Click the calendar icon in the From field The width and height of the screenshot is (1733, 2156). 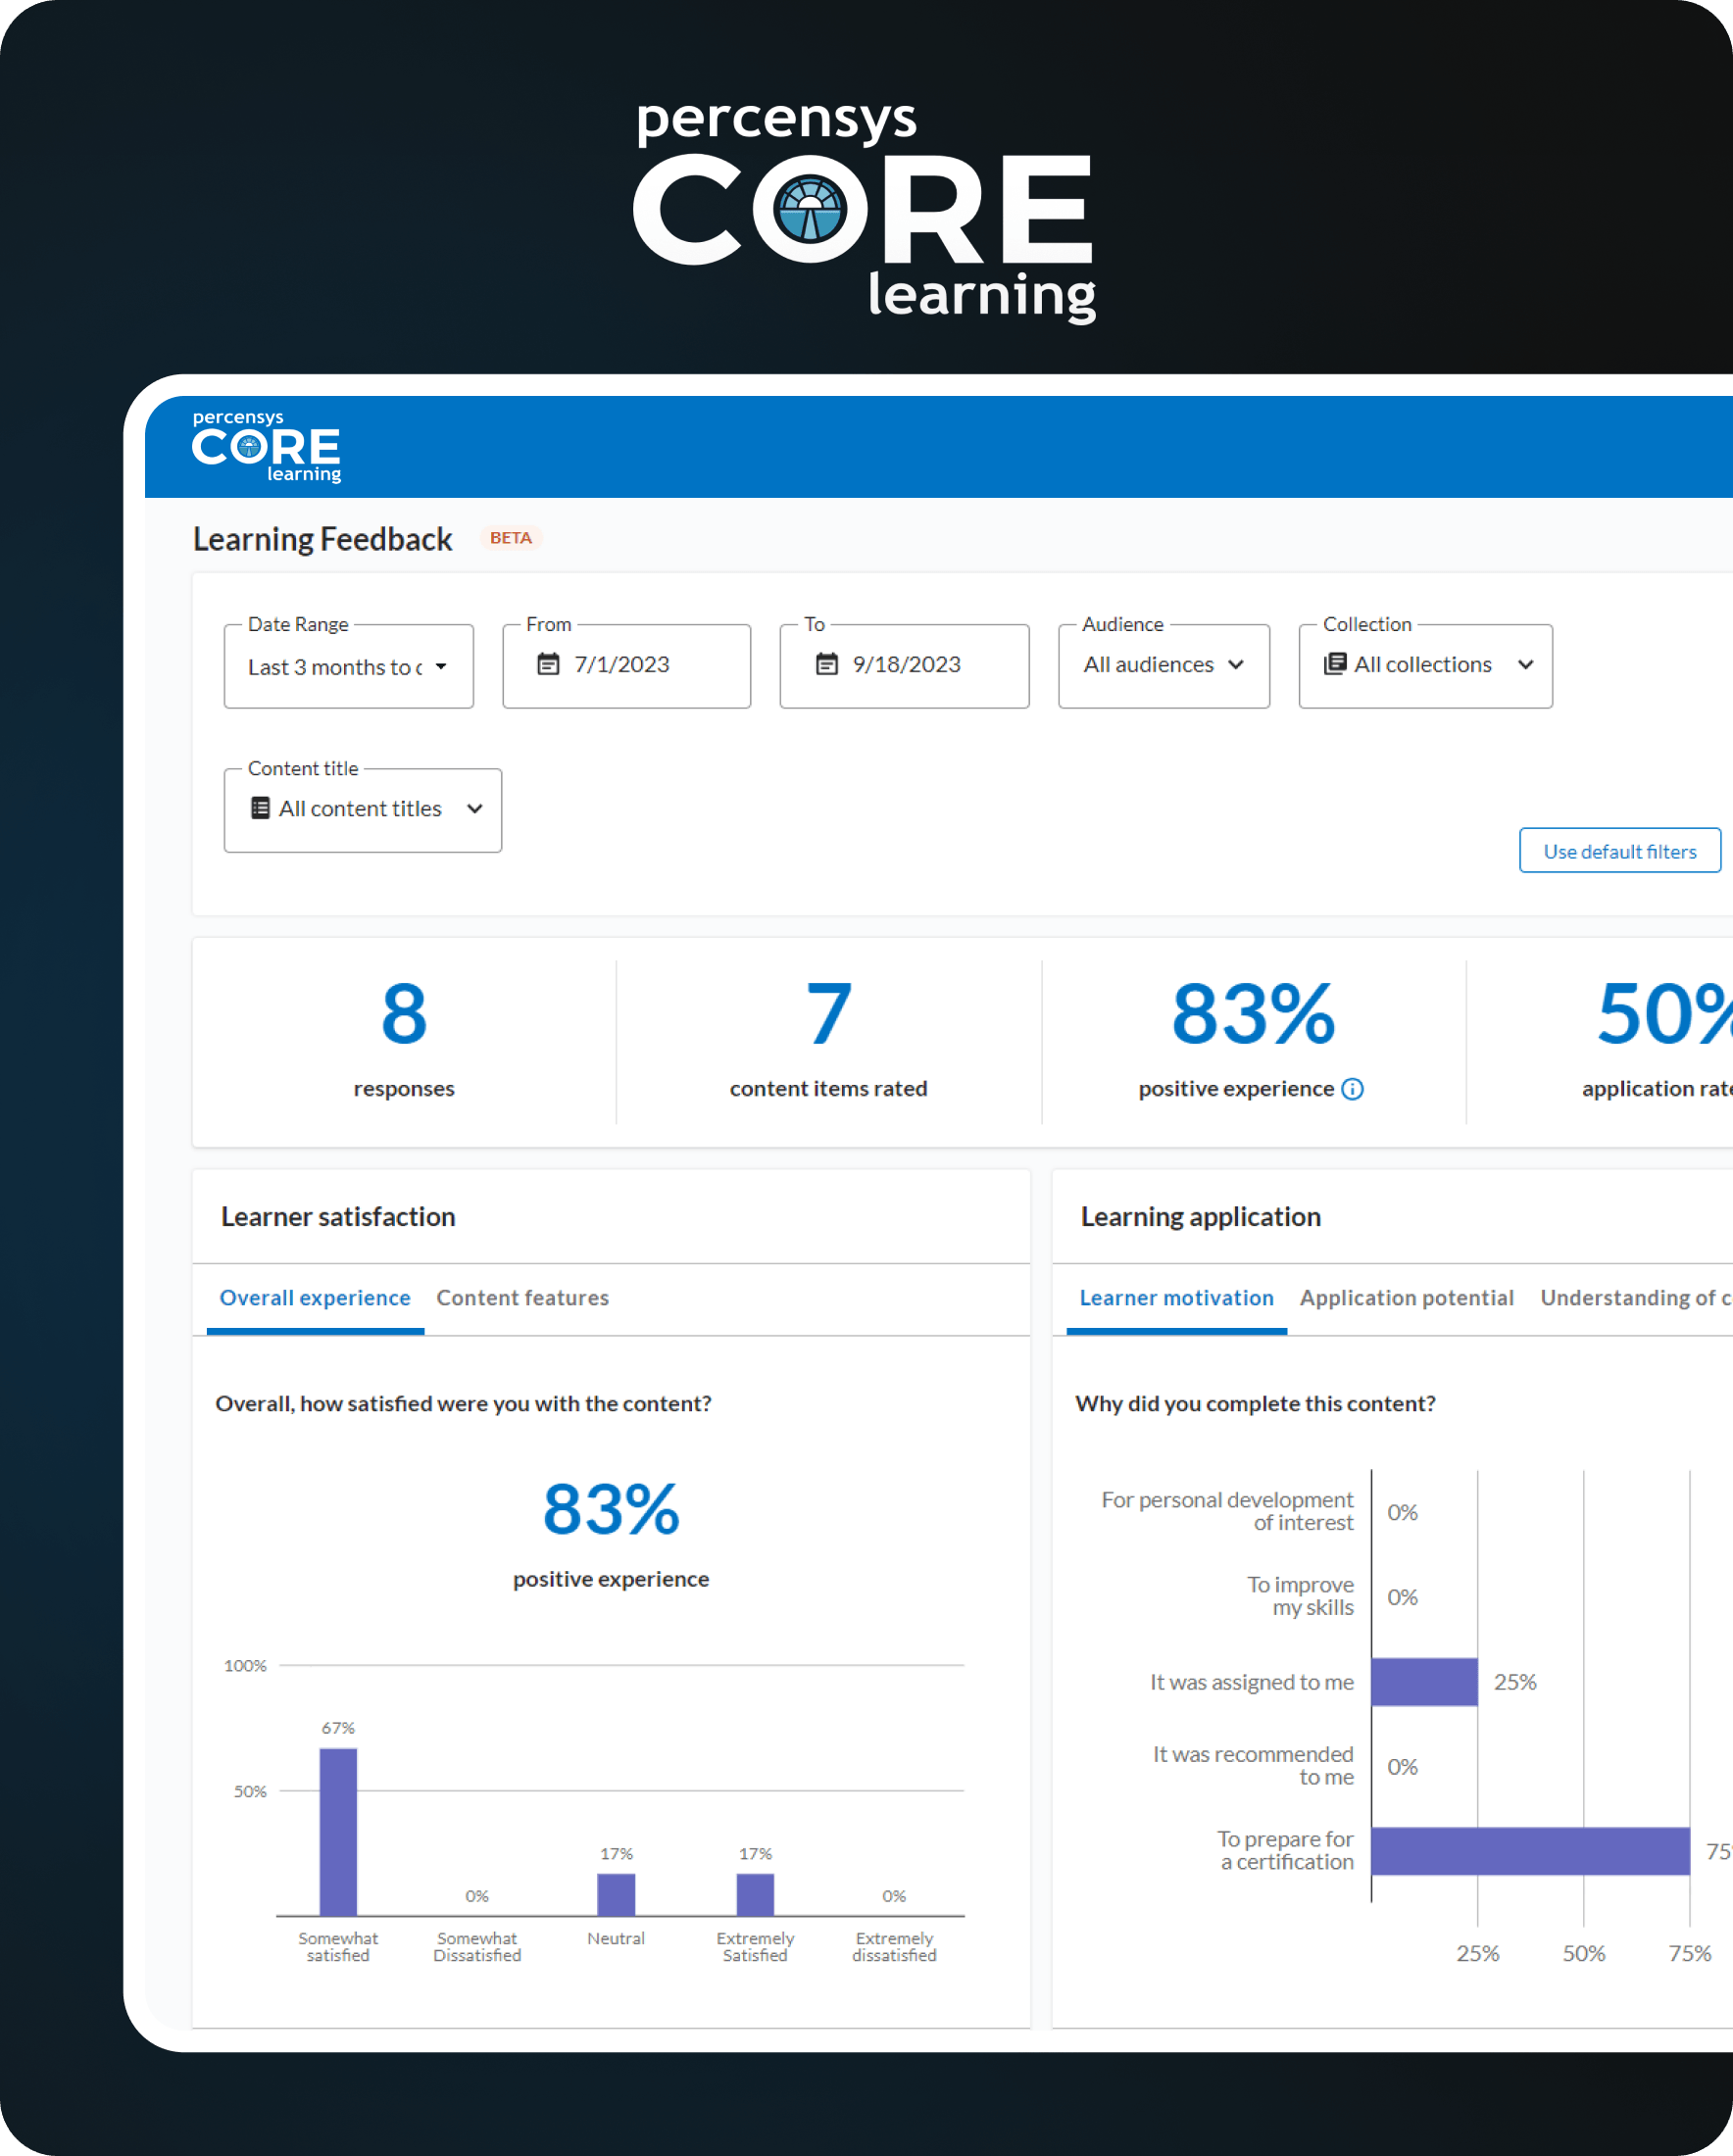(548, 664)
